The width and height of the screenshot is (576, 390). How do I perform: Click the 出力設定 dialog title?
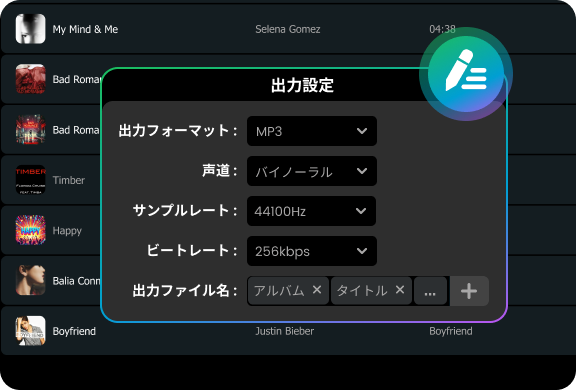302,85
